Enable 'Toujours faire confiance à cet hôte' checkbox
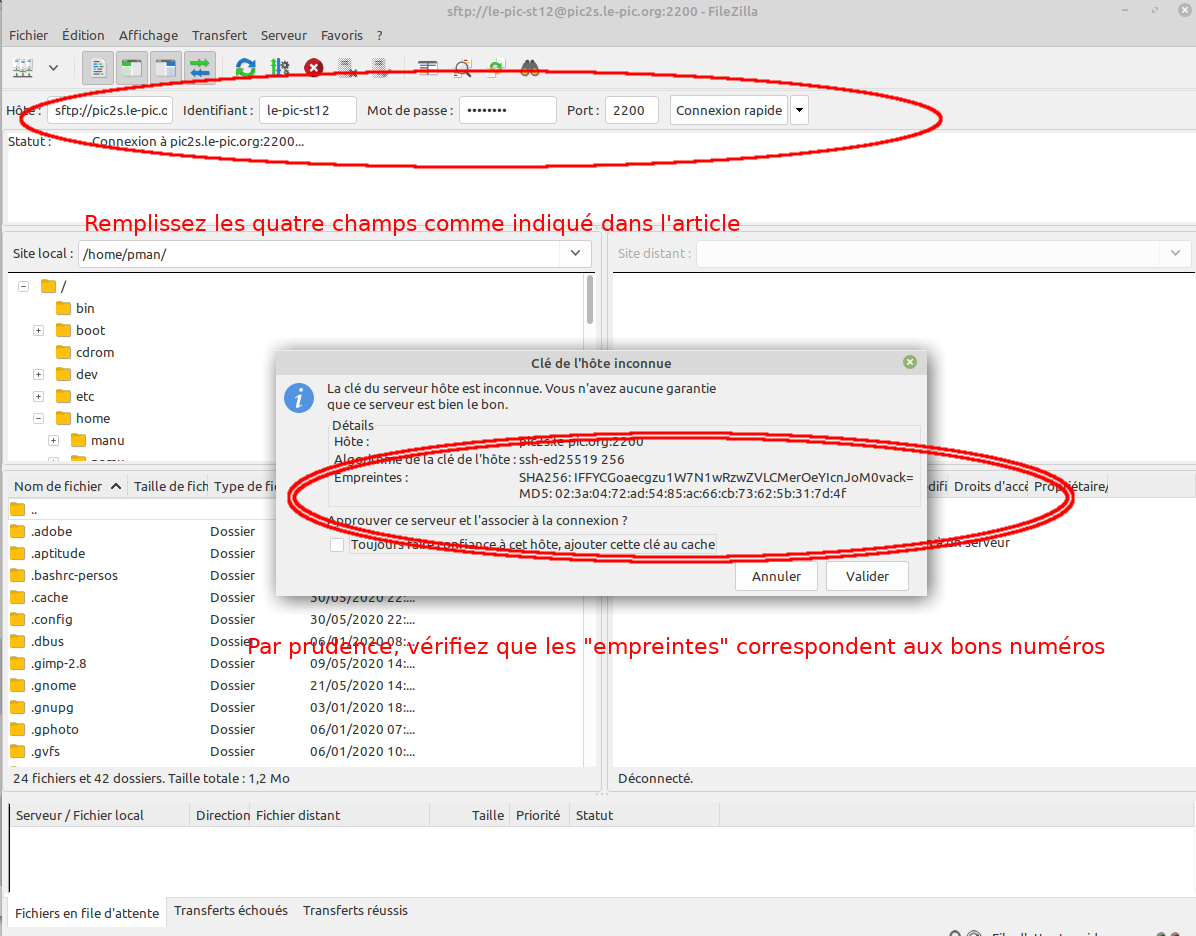Image resolution: width=1196 pixels, height=936 pixels. [337, 545]
